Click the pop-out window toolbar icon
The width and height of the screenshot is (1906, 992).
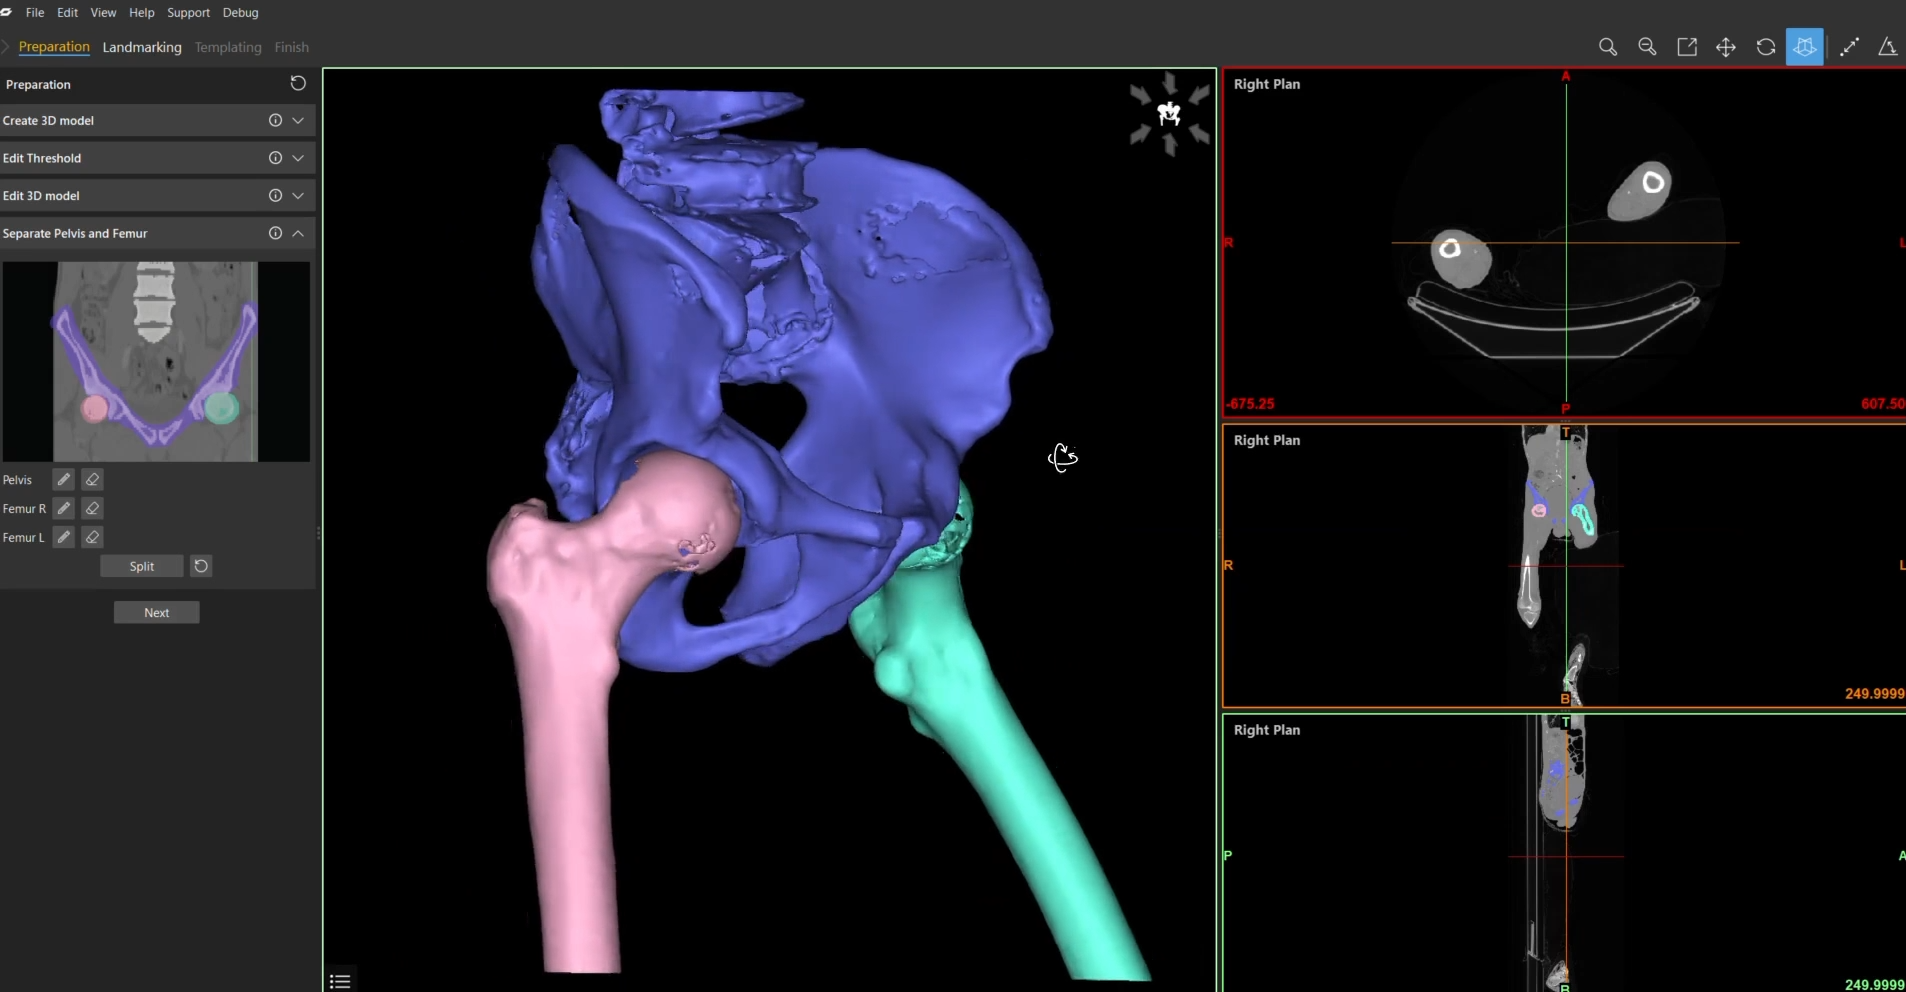click(1687, 47)
